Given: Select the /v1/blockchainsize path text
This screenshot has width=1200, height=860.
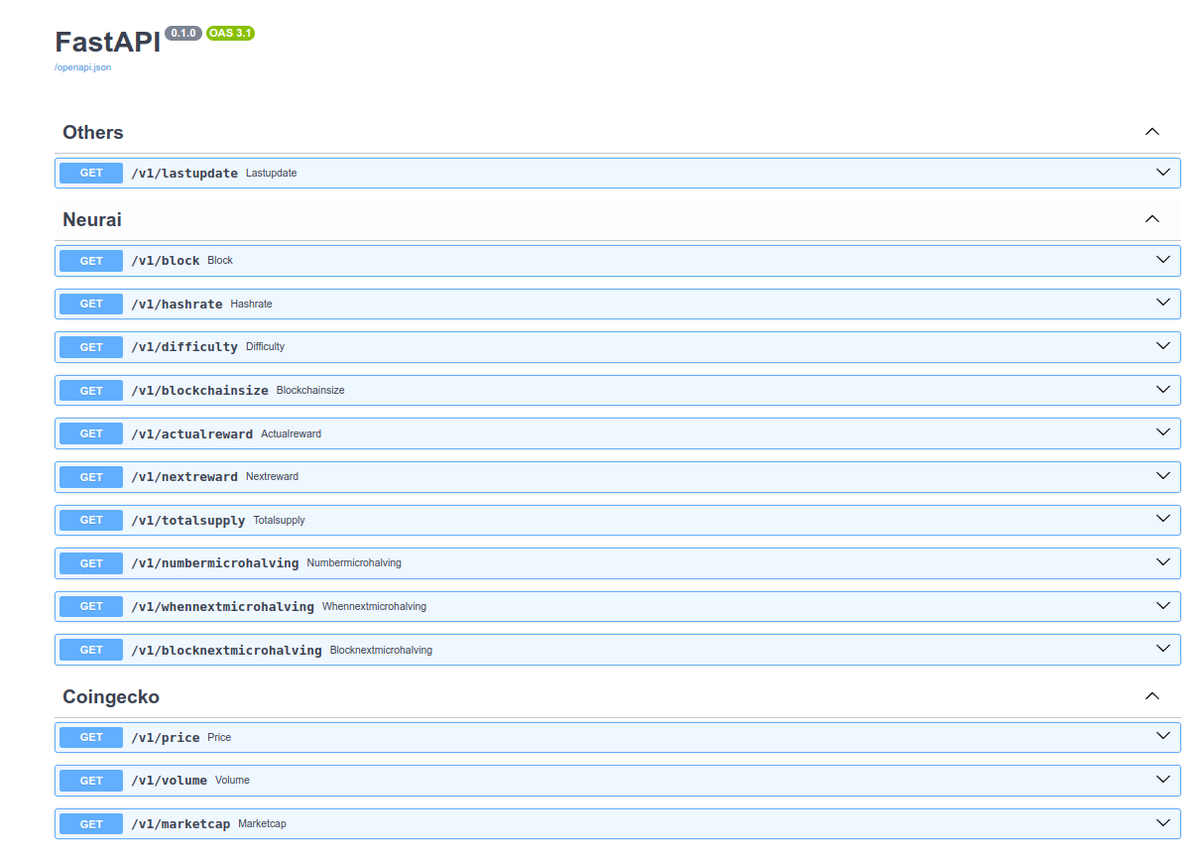Looking at the screenshot, I should (x=200, y=390).
